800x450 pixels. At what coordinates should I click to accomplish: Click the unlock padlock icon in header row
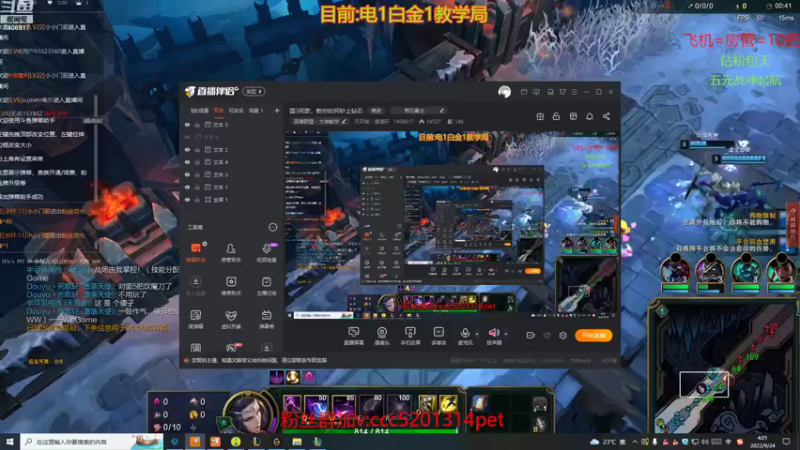(x=556, y=116)
